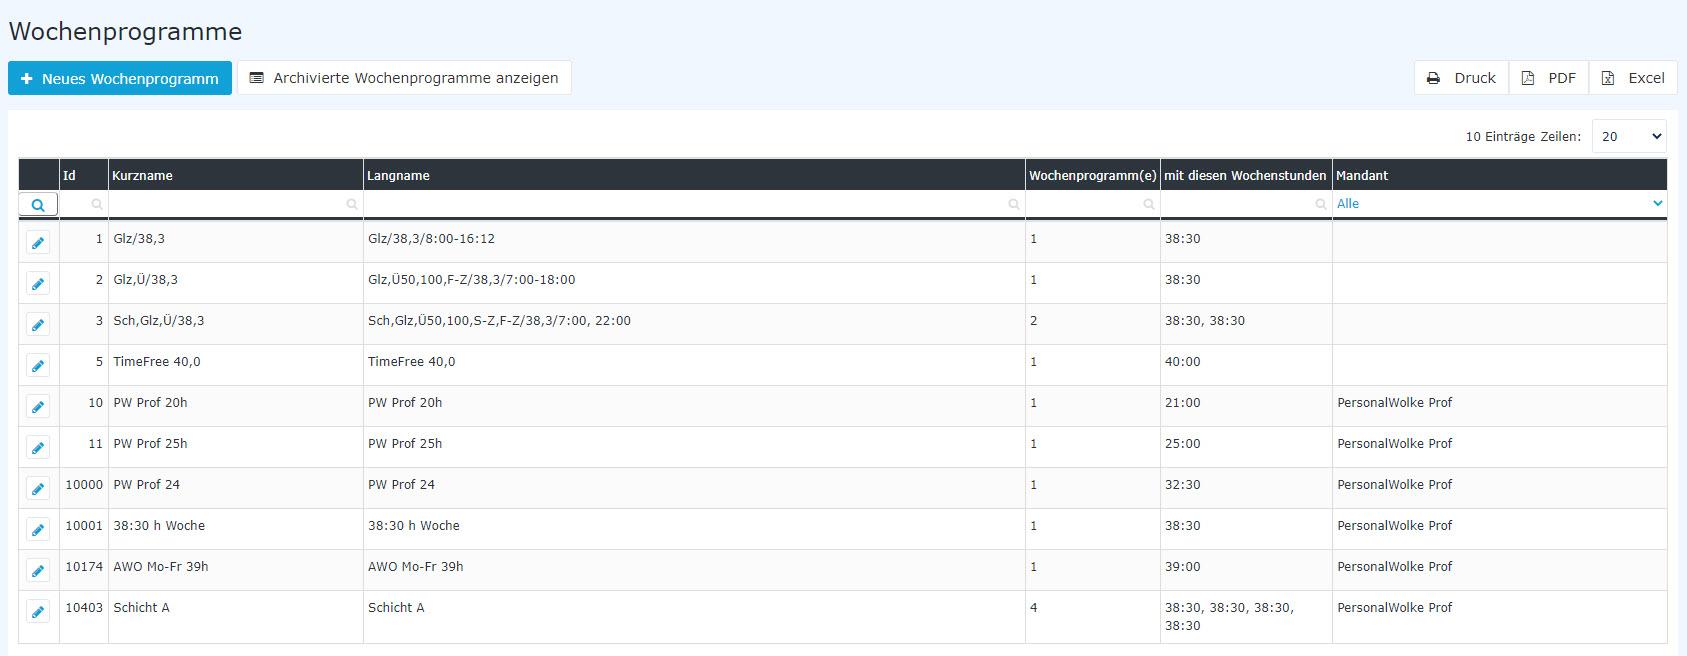Screen dimensions: 1687x656
Task: Click Mandant PersonalWolke Prof in Schicht A row
Action: coord(1395,608)
